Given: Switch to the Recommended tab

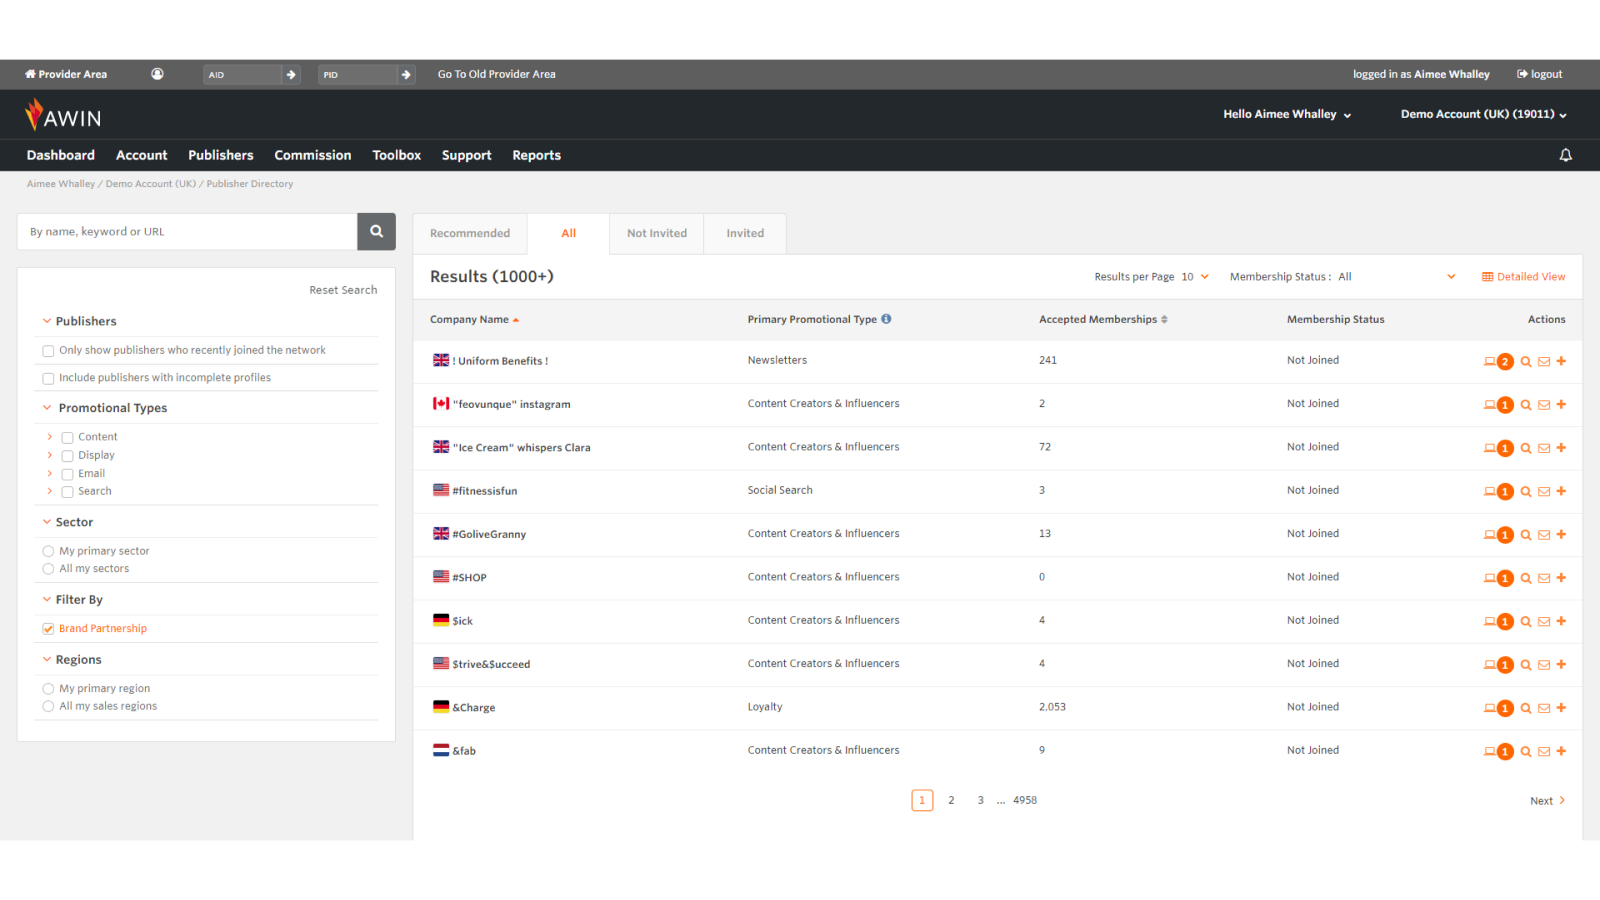Looking at the screenshot, I should (470, 233).
